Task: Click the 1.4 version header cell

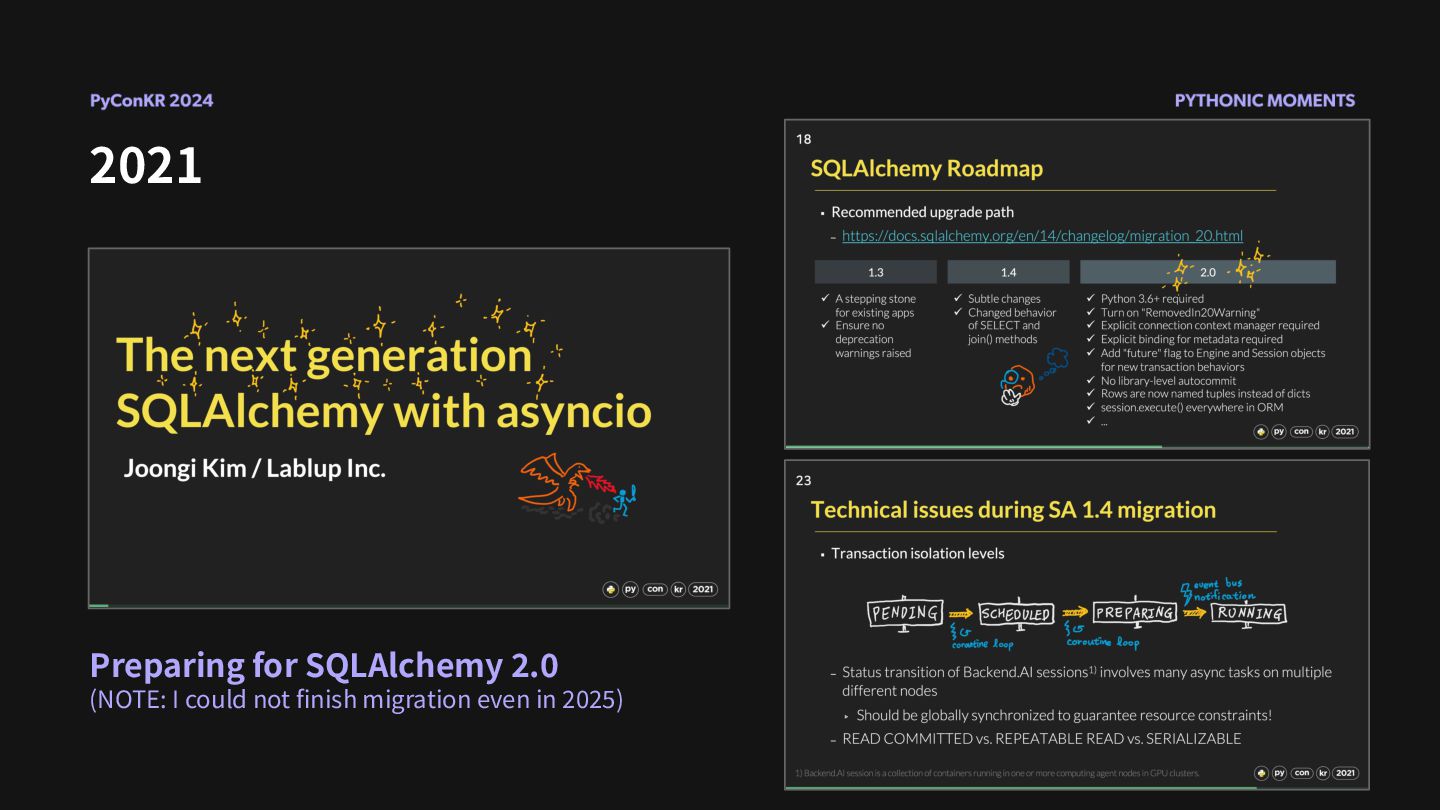Action: (x=1008, y=272)
